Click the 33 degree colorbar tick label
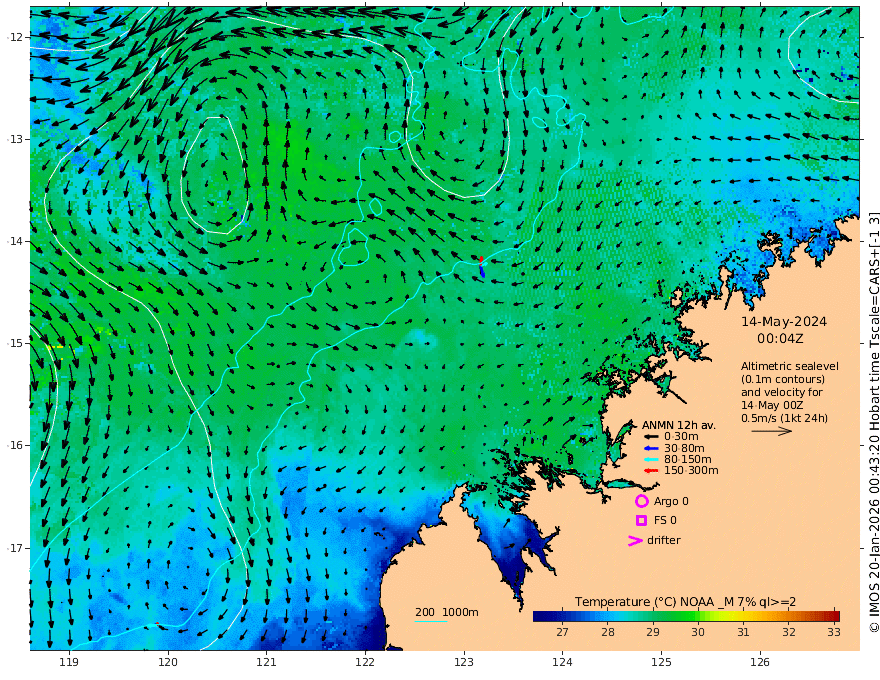The image size is (880, 680). (x=834, y=632)
